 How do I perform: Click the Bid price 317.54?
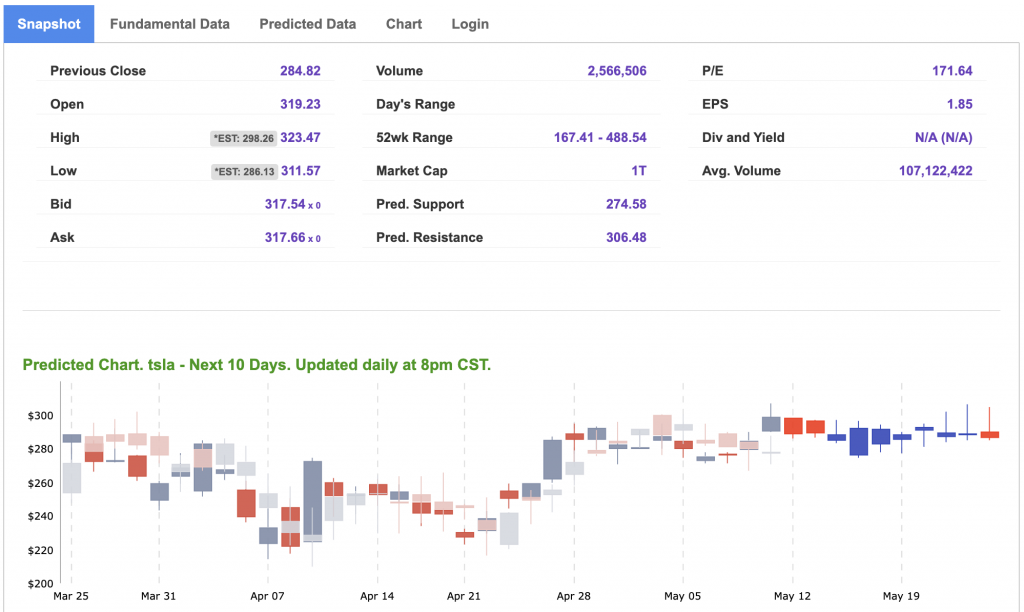point(285,204)
